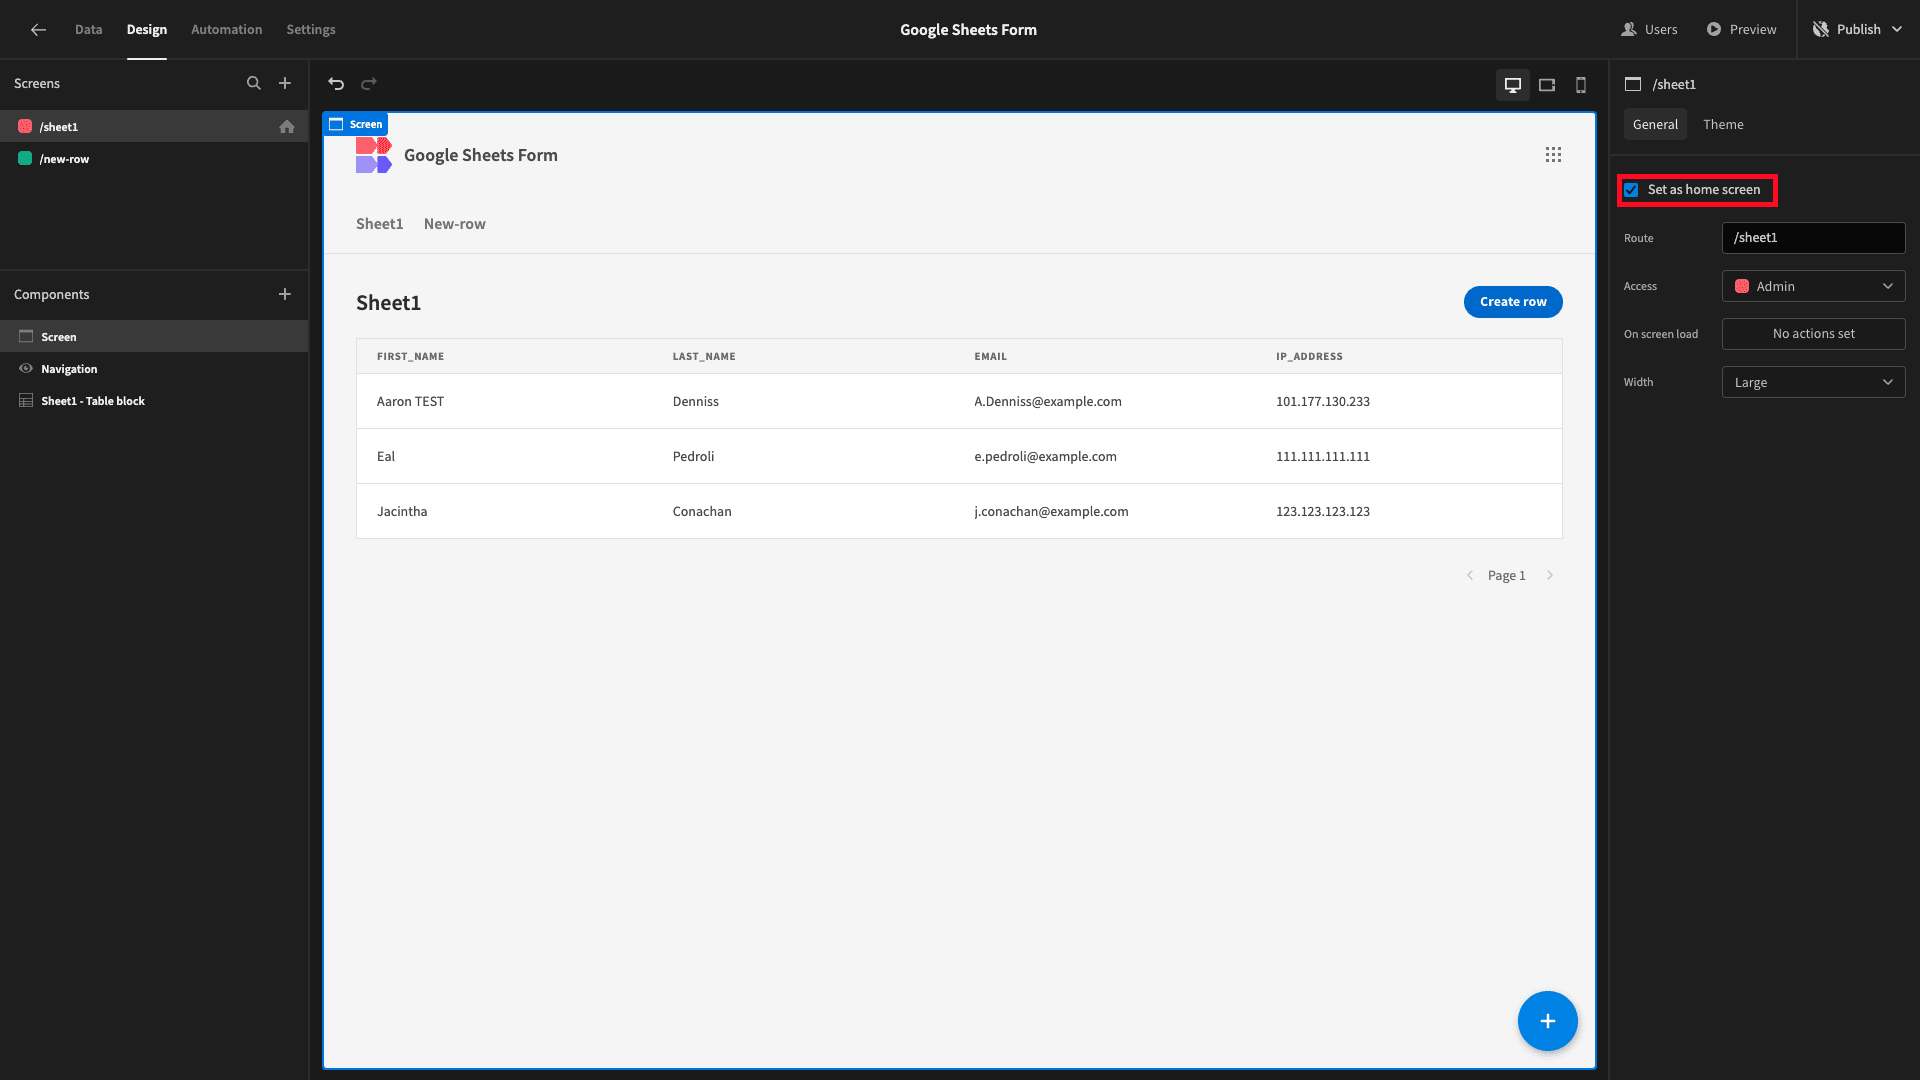Screen dimensions: 1920x1080
Task: Add a new screen with the plus icon
Action: [x=285, y=83]
